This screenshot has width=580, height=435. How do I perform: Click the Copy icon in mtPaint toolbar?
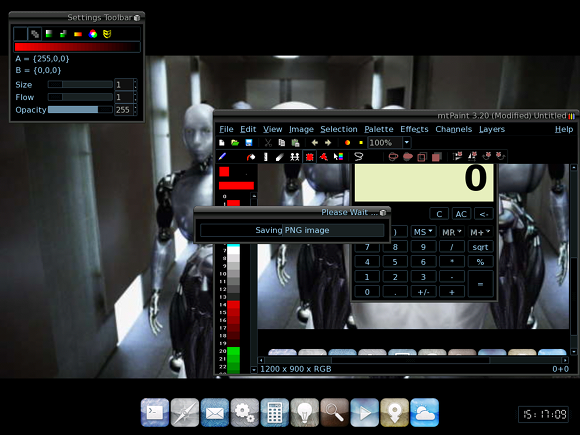tap(282, 143)
